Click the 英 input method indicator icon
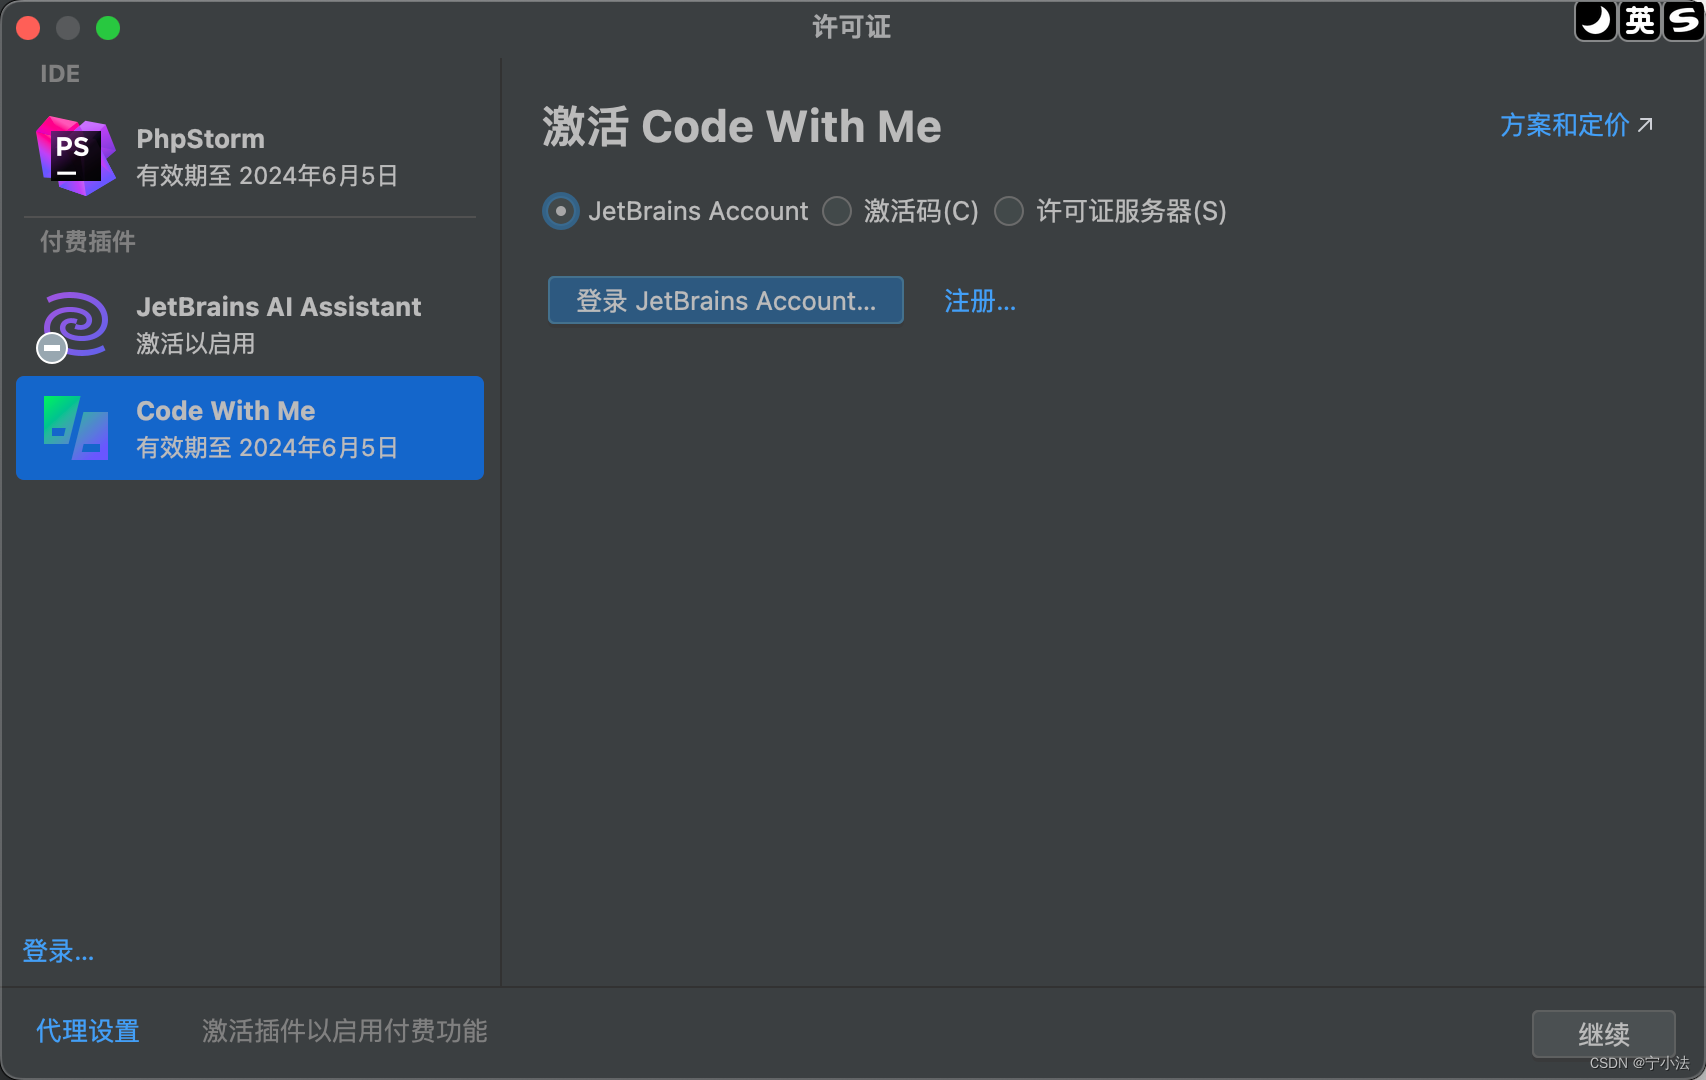The height and width of the screenshot is (1080, 1706). click(1639, 21)
